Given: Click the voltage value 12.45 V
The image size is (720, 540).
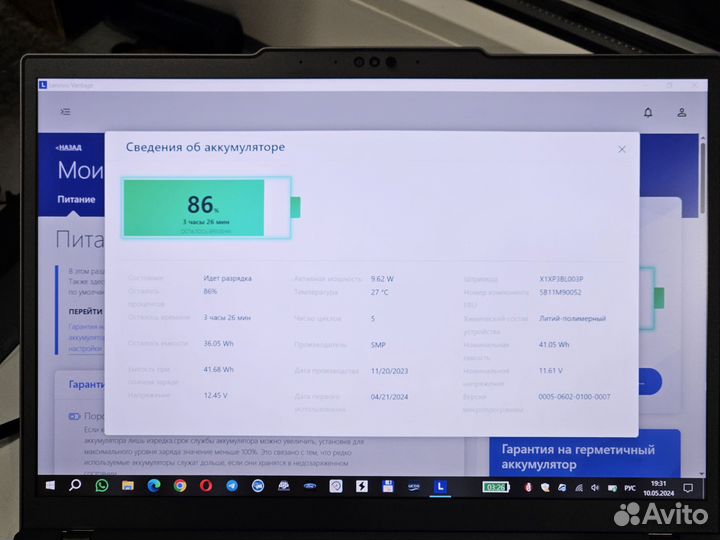Looking at the screenshot, I should pos(215,395).
